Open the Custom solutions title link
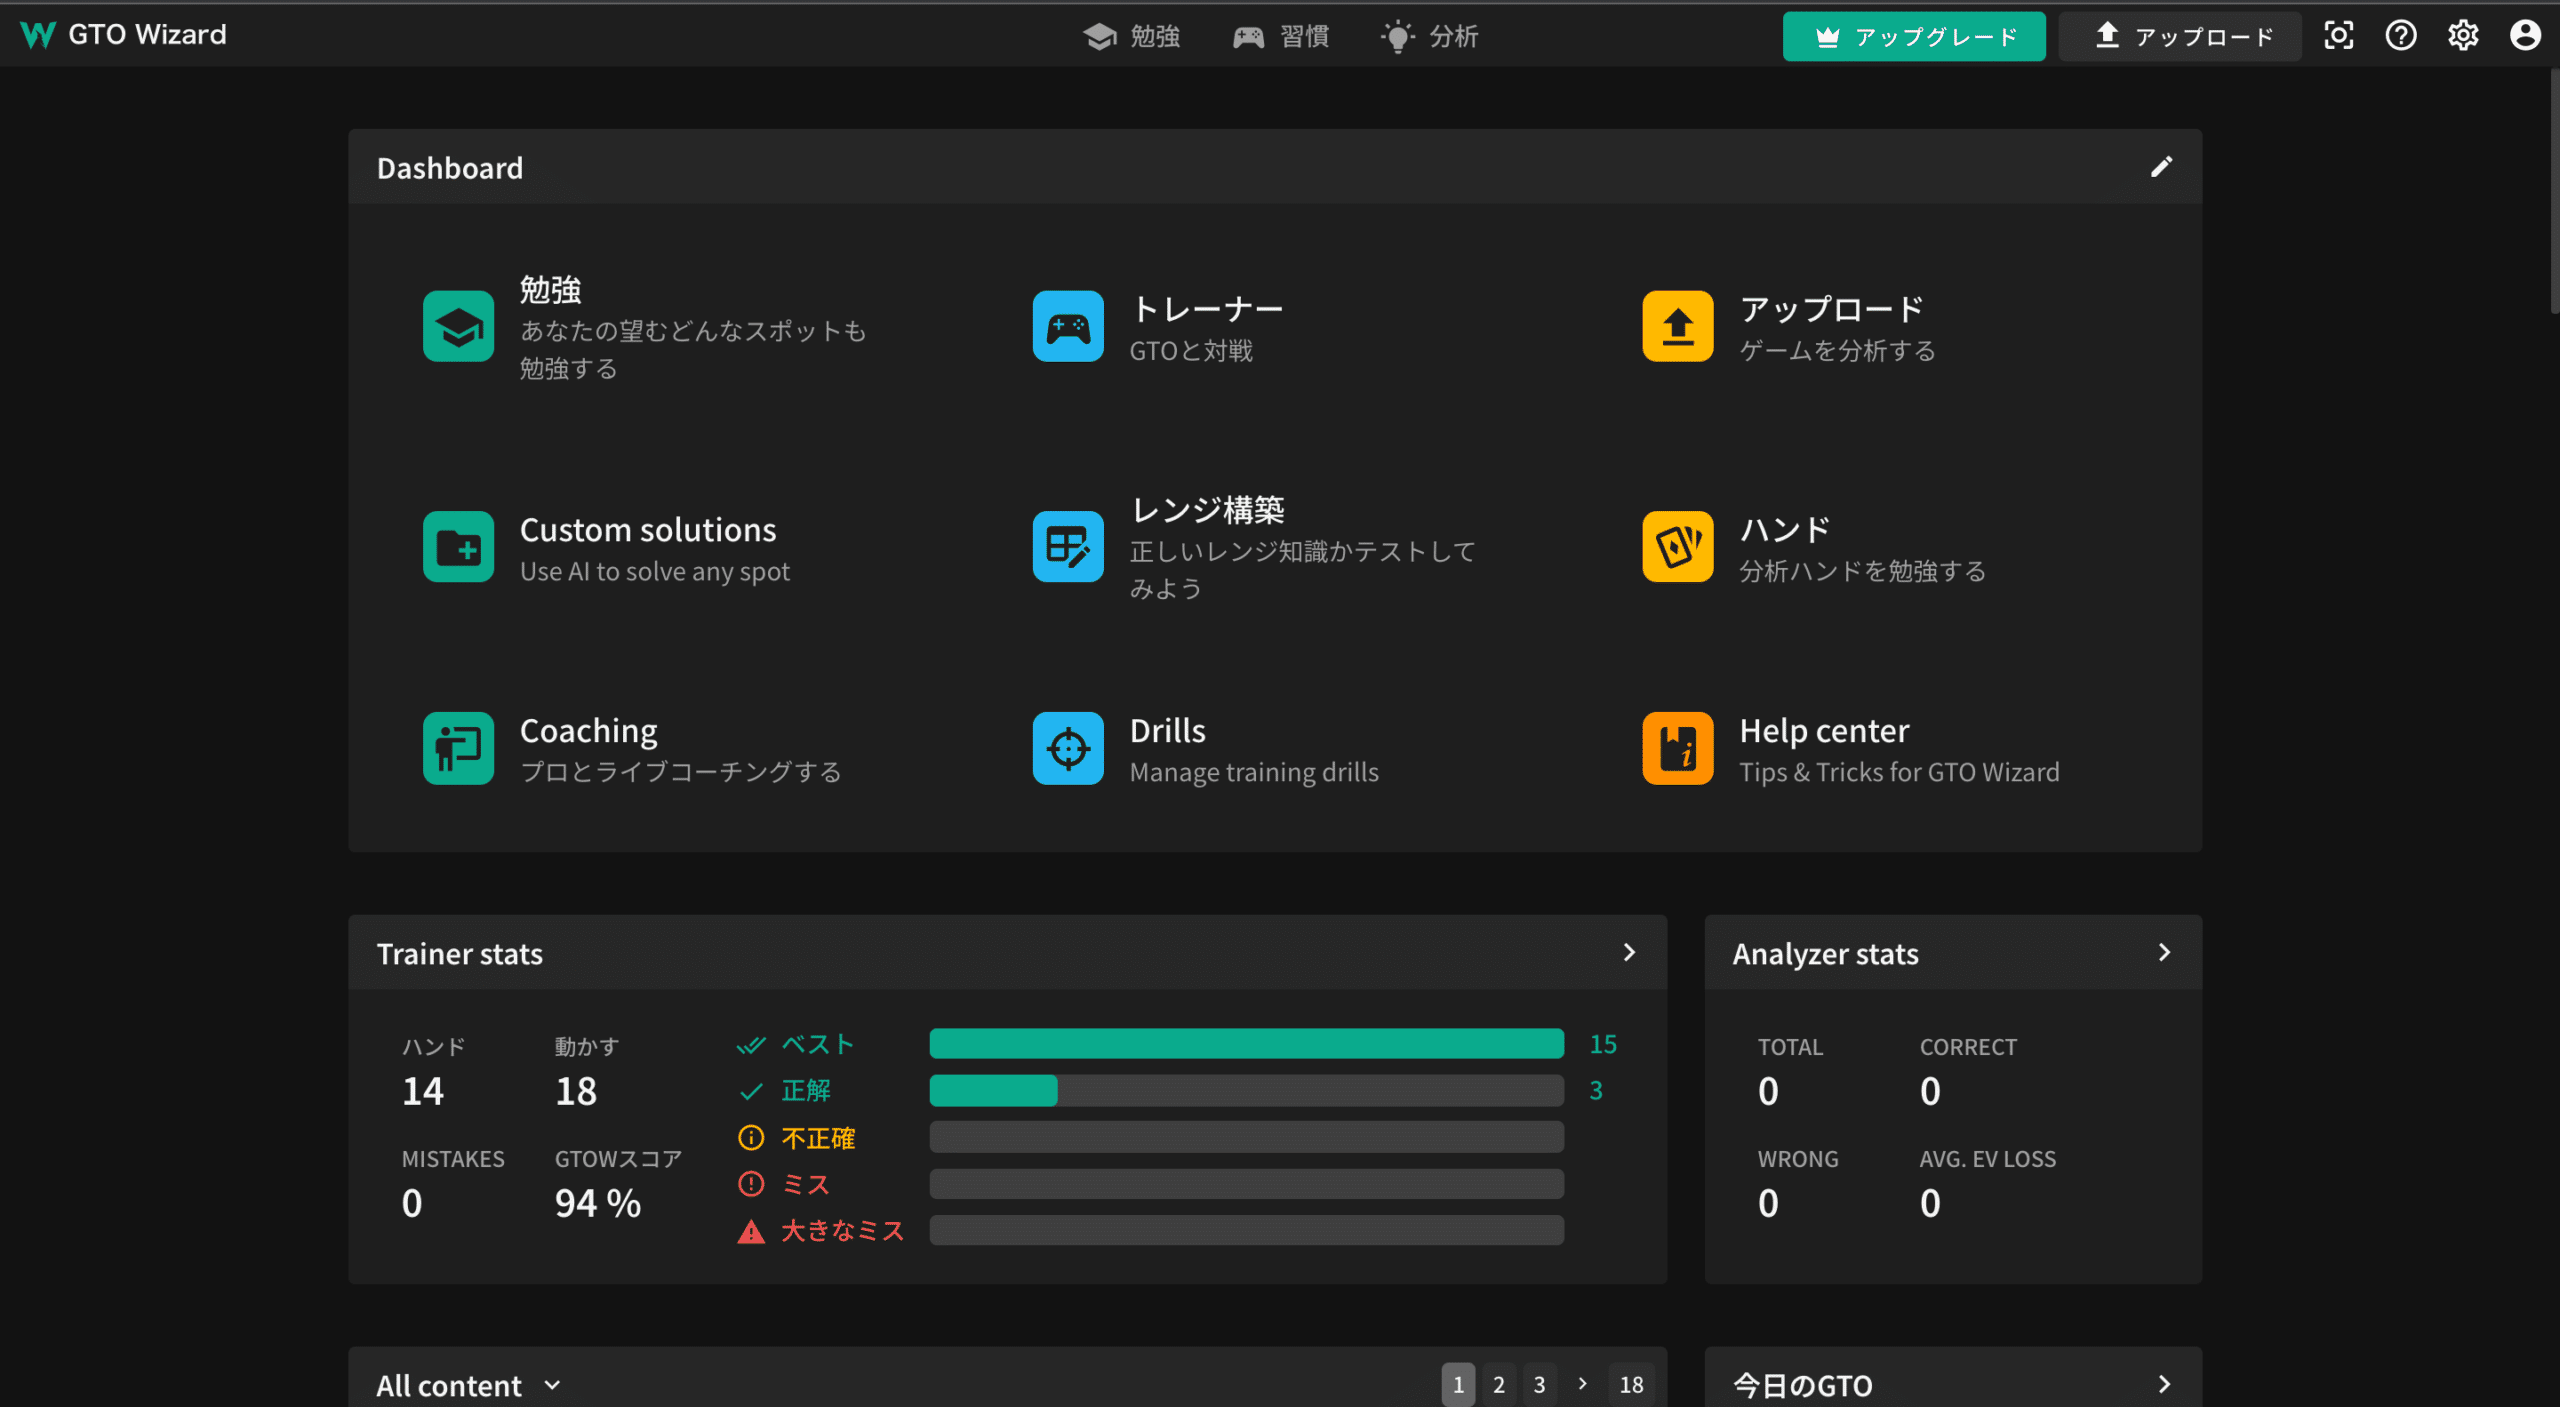Screen dimensions: 2560x1407 [648, 530]
